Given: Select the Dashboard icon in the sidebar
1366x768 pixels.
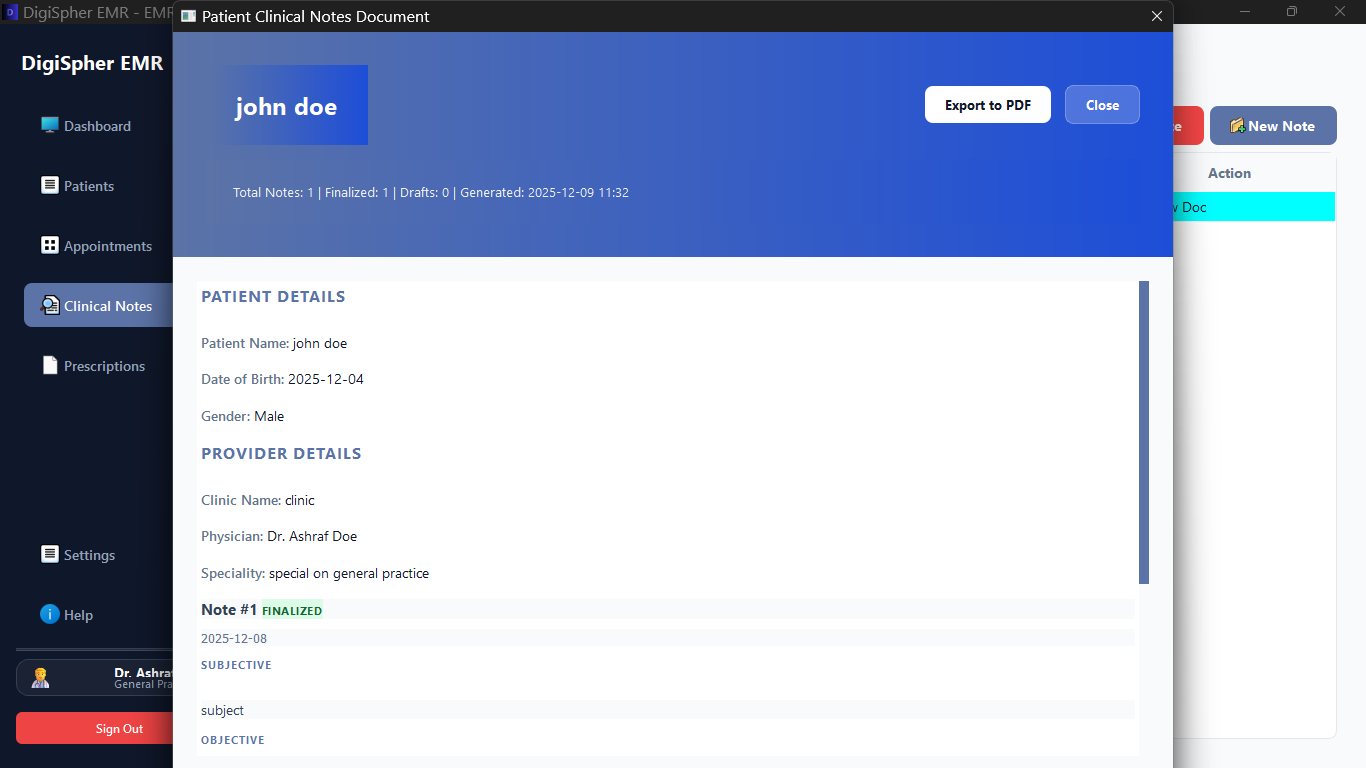Looking at the screenshot, I should [49, 125].
